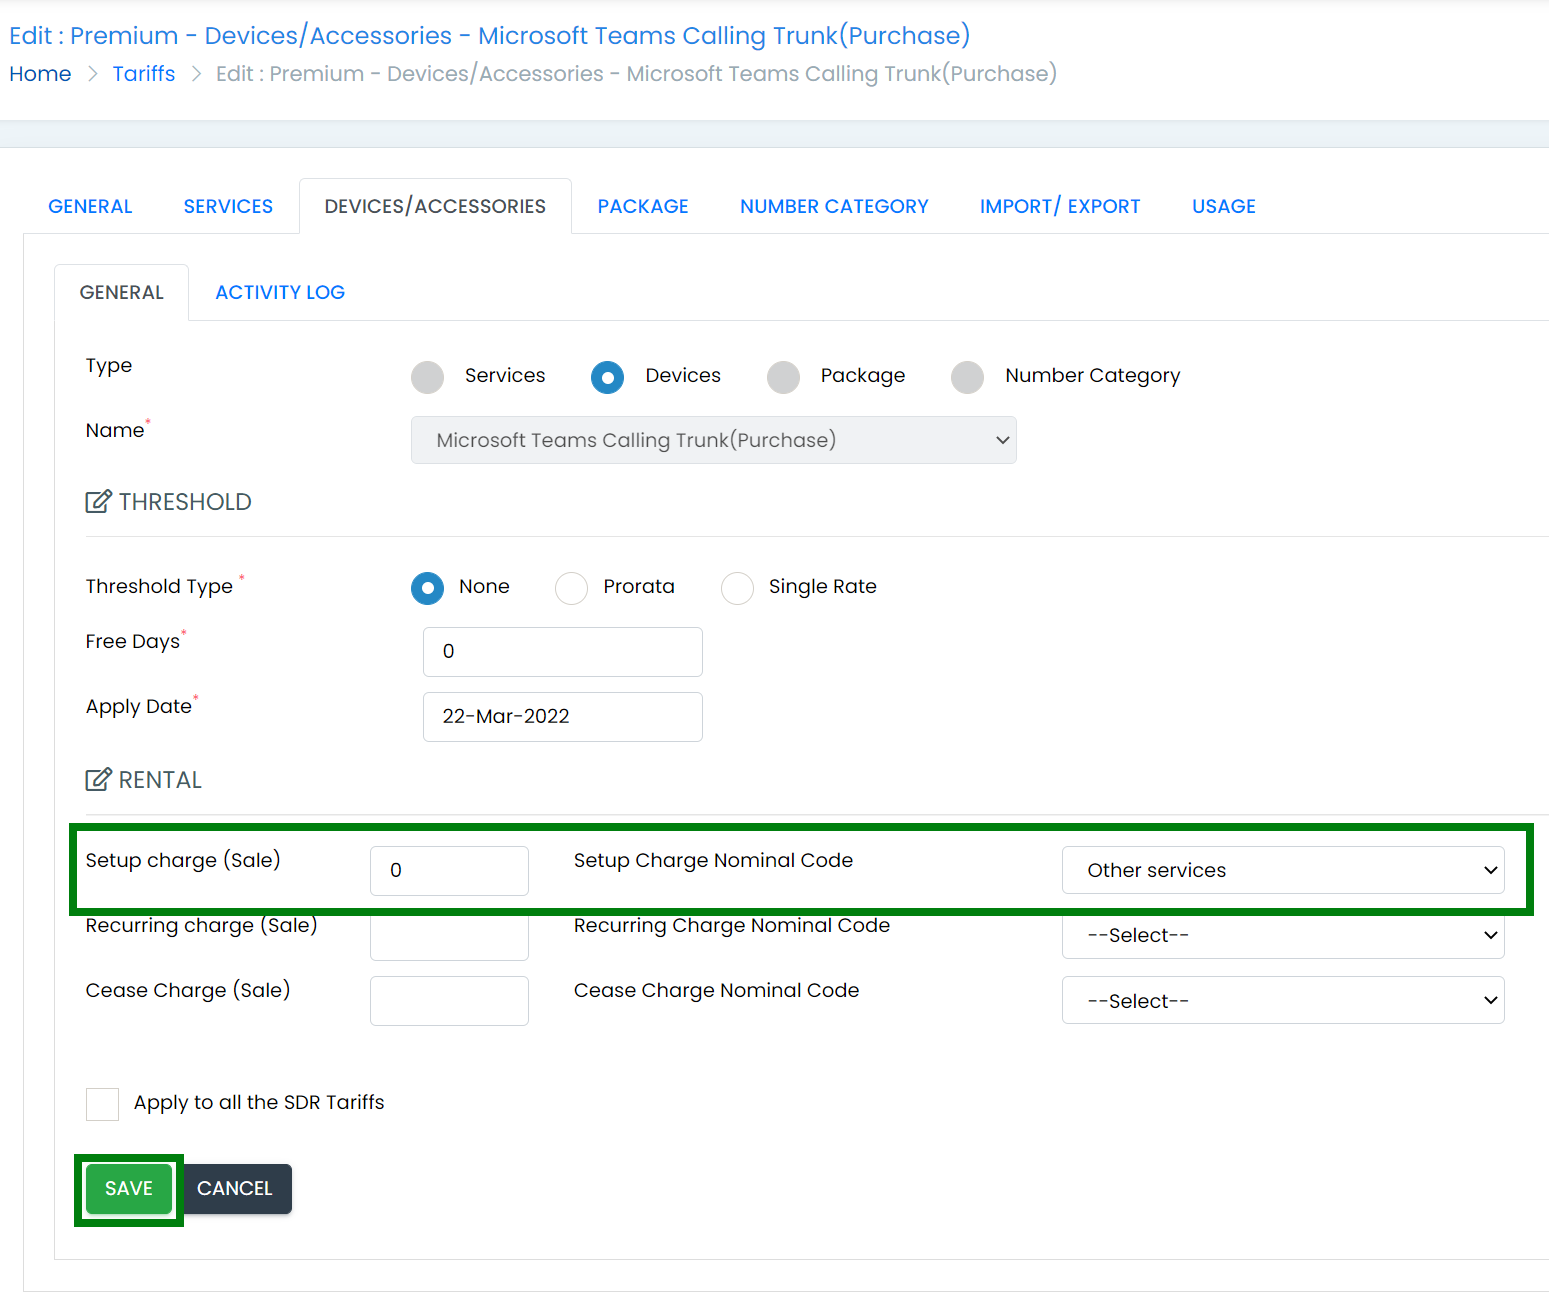Open the DEVICES/ACCESSORIES tab

(x=435, y=206)
